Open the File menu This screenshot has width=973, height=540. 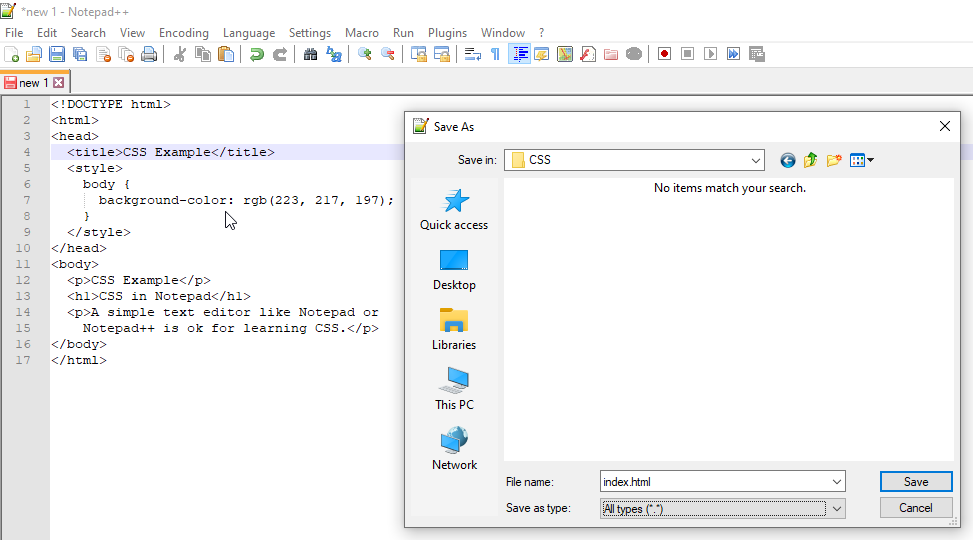pos(14,33)
